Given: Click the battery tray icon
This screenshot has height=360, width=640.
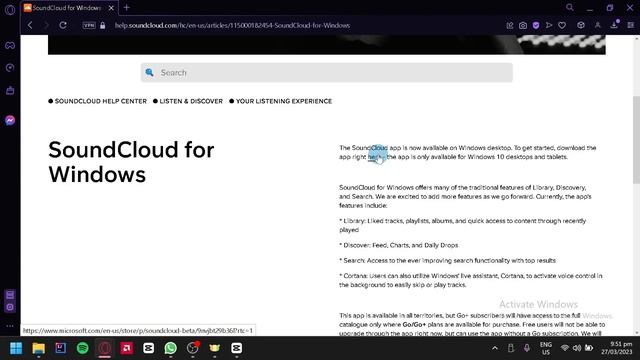Looking at the screenshot, I should coord(589,348).
